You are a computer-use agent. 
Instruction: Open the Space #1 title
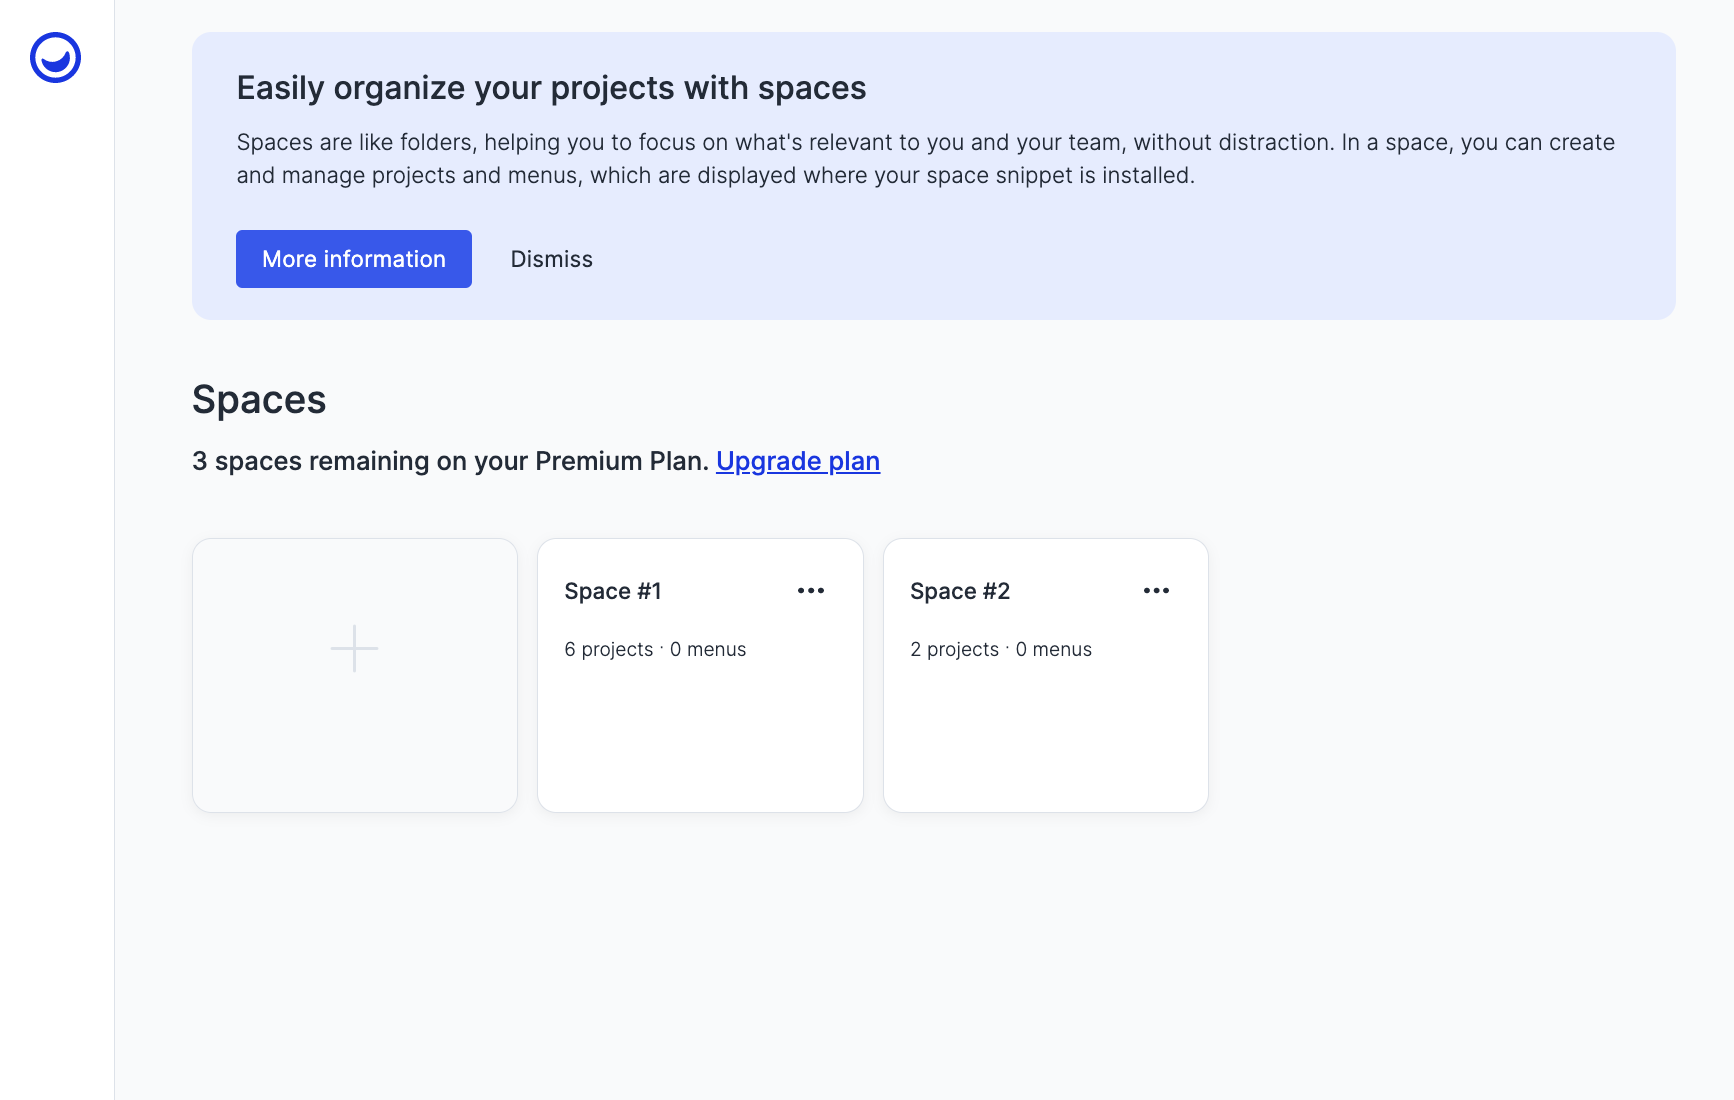(613, 591)
